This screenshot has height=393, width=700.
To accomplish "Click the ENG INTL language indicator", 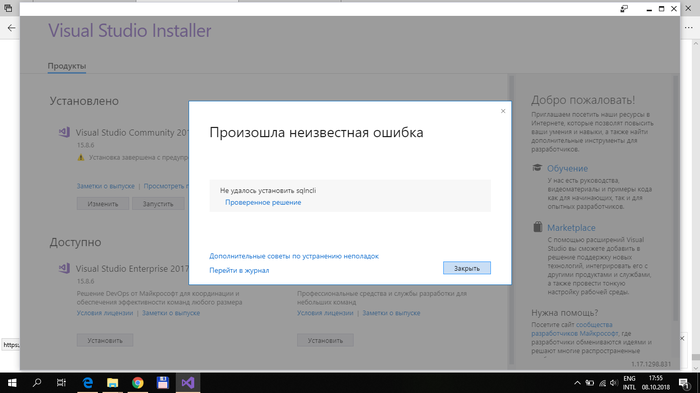I will [629, 383].
